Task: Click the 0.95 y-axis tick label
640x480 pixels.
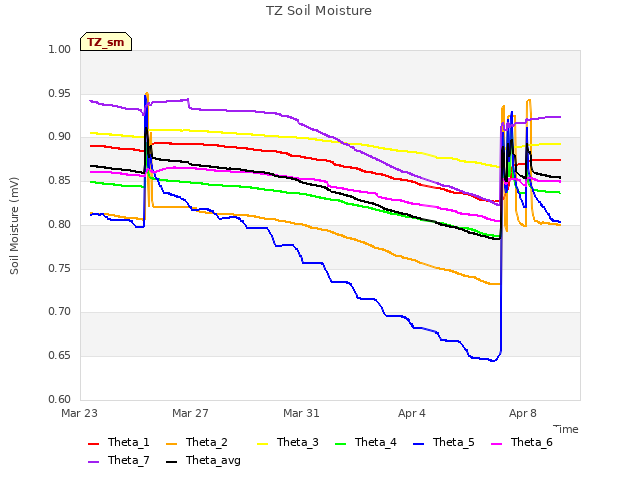Action: click(x=60, y=93)
